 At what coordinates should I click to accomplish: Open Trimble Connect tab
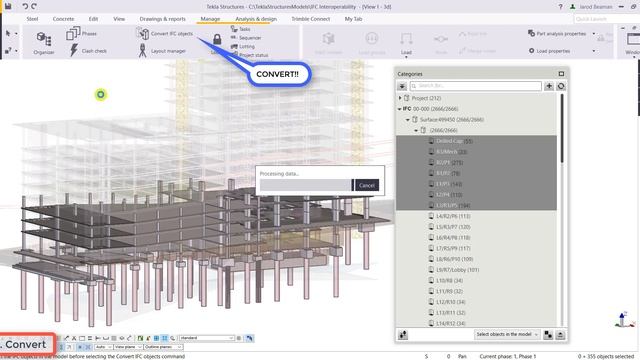point(310,19)
